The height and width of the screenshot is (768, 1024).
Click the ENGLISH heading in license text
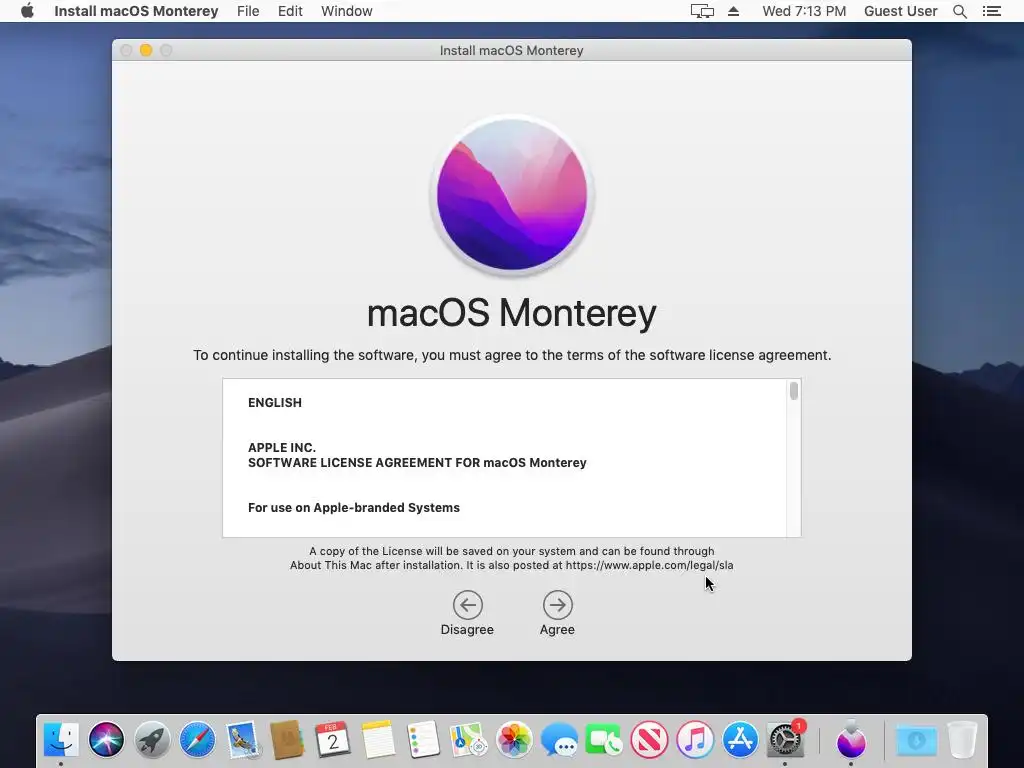(275, 402)
